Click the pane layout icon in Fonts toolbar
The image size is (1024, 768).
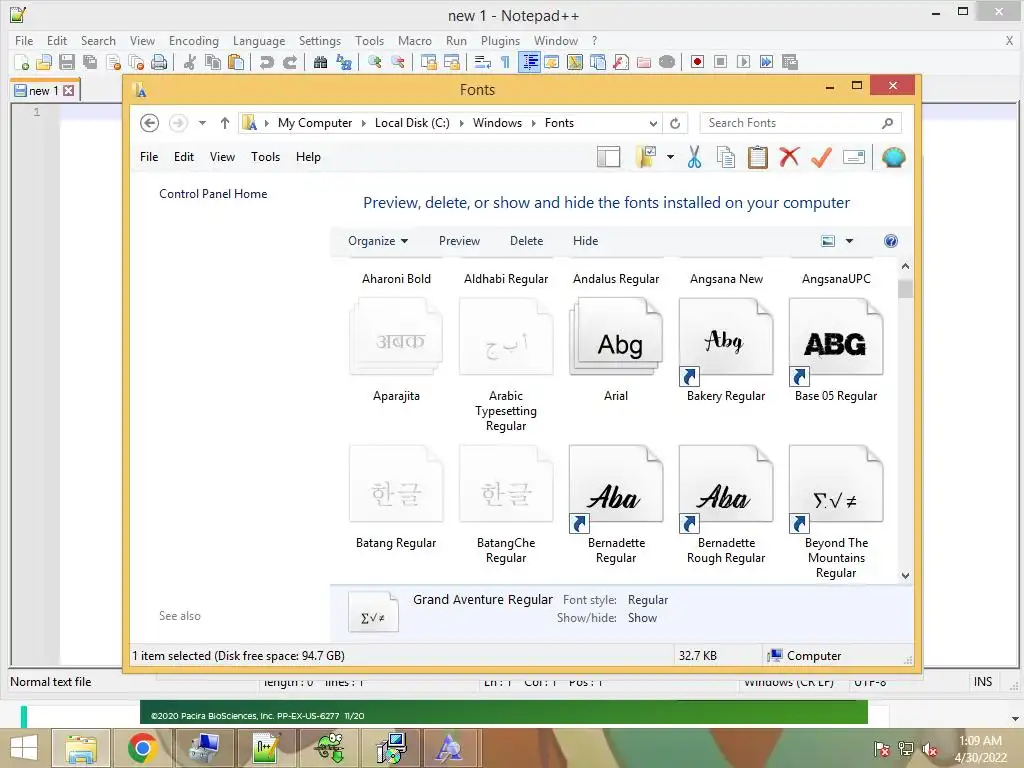point(609,157)
